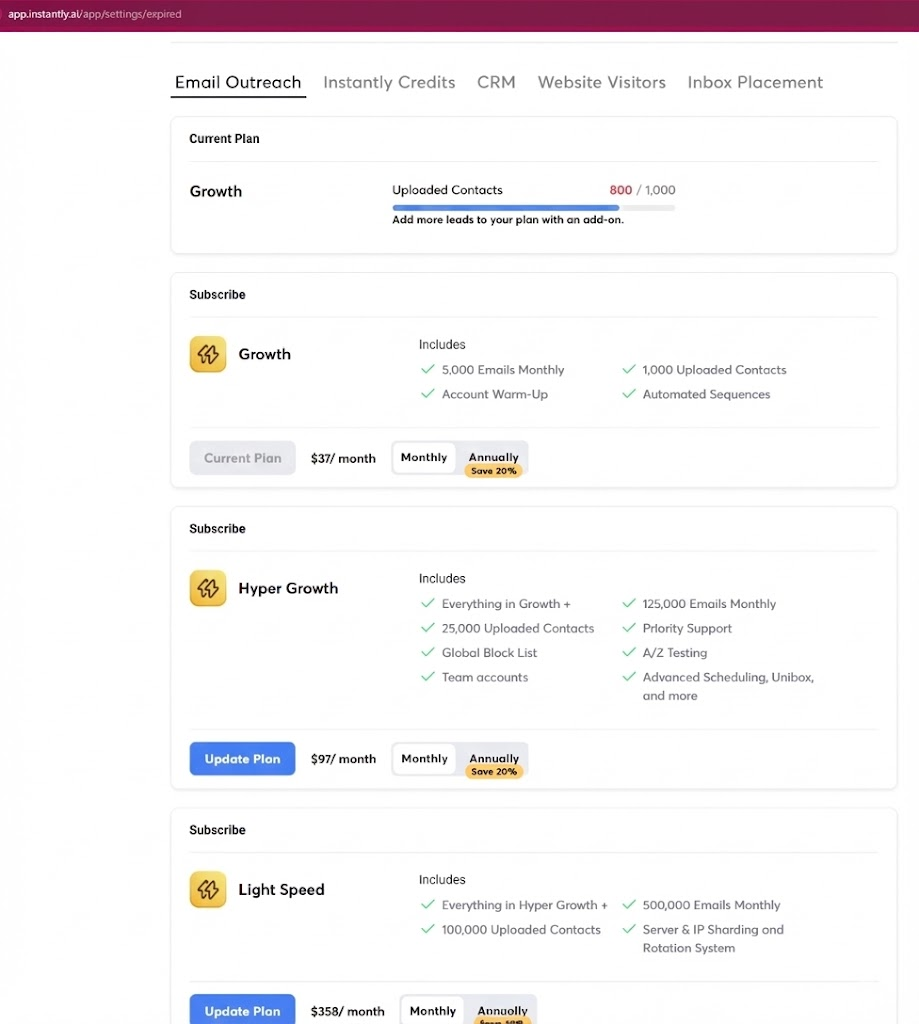919x1024 pixels.
Task: Click the Light Speed plan lightning icon
Action: [208, 889]
